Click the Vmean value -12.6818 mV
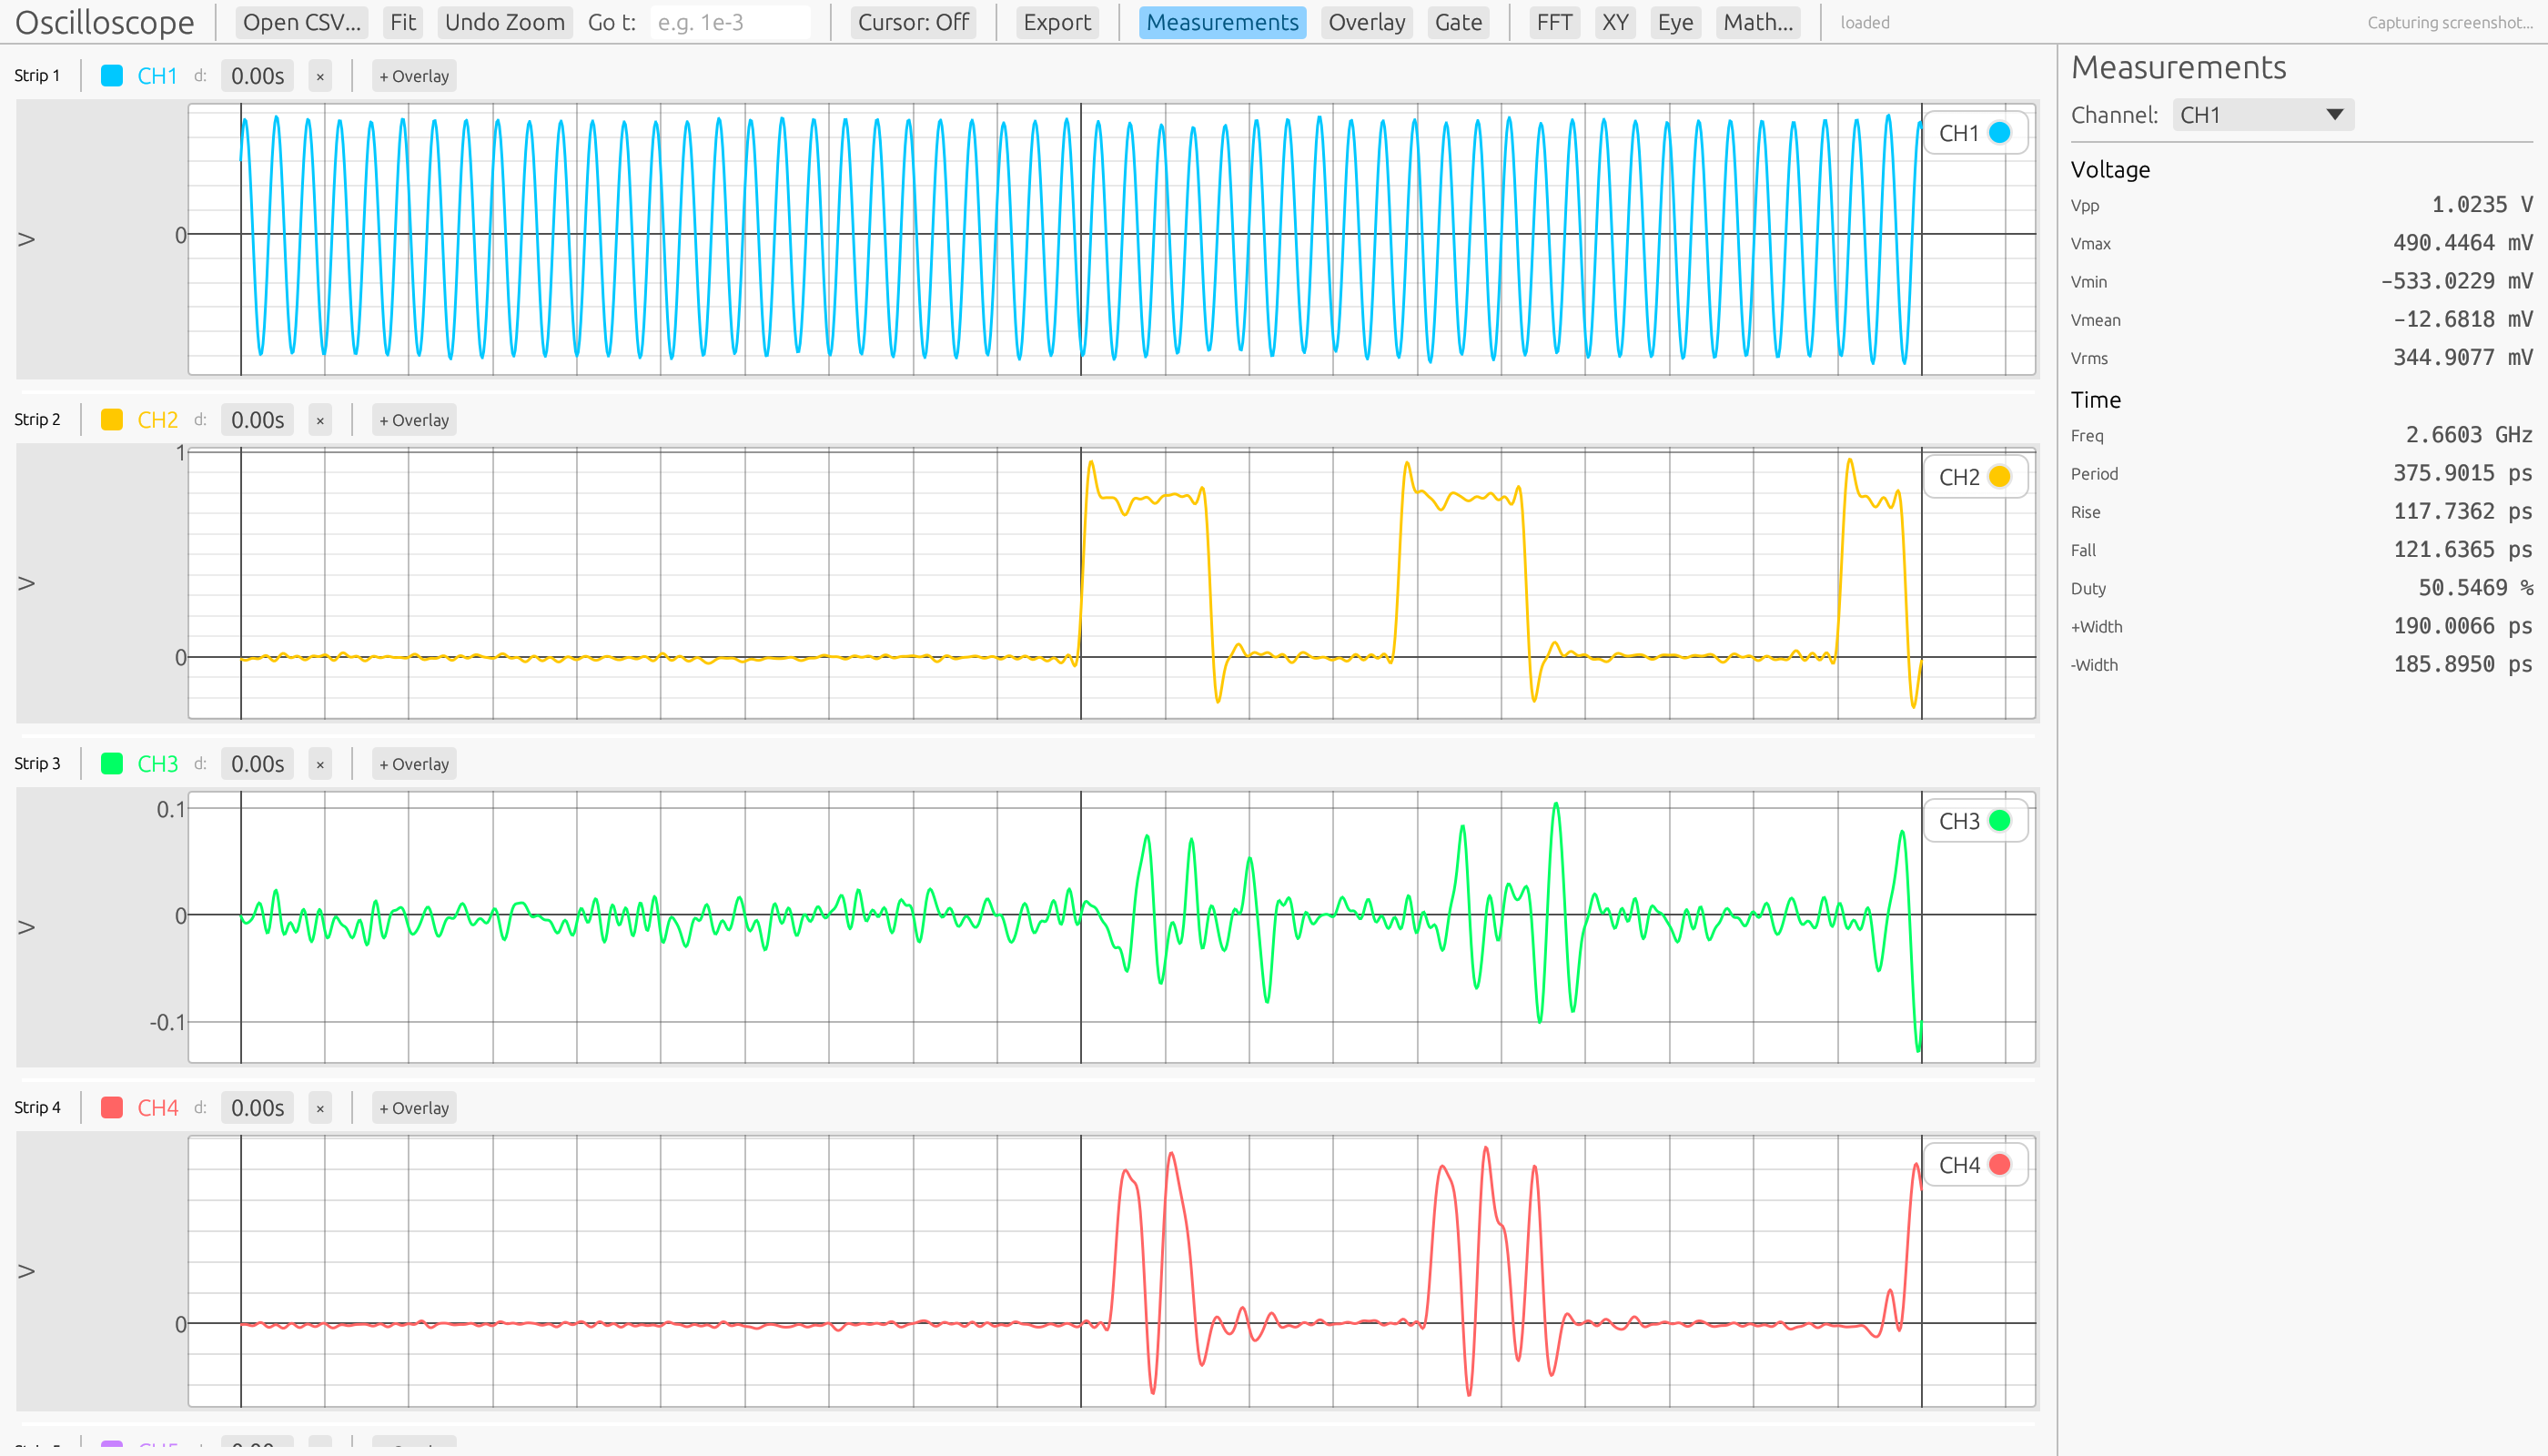The height and width of the screenshot is (1456, 2548). click(x=2462, y=319)
